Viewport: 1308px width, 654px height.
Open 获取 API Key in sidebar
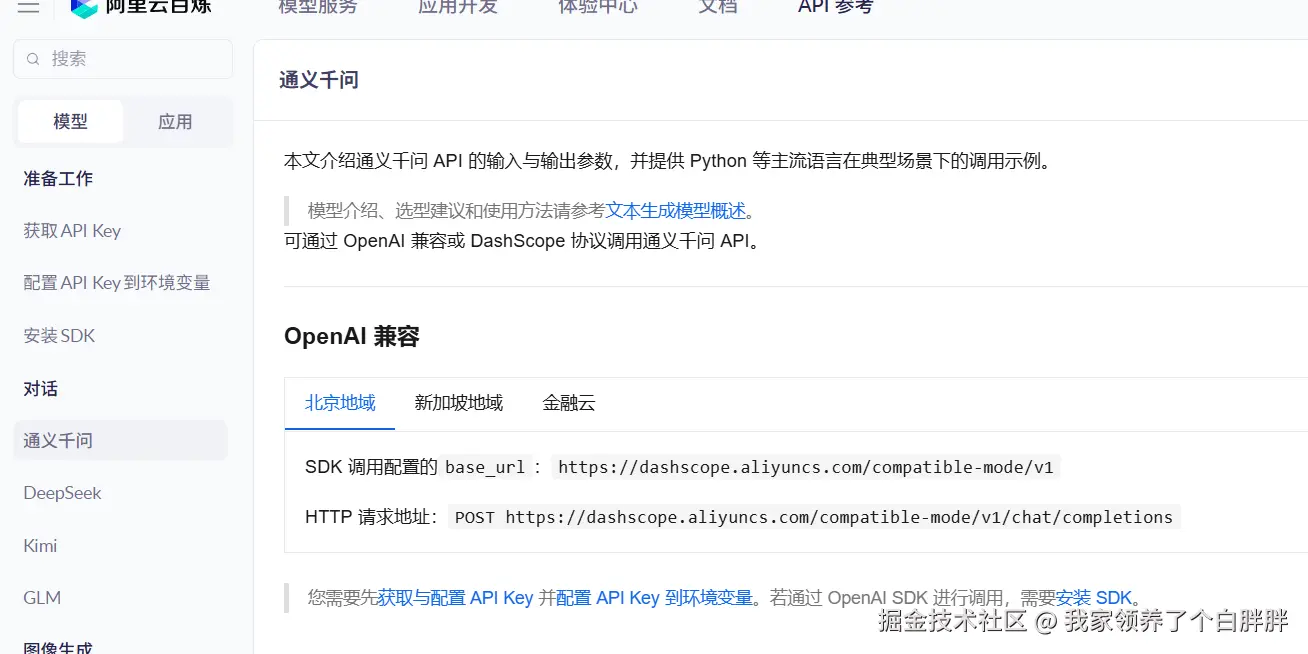click(72, 231)
